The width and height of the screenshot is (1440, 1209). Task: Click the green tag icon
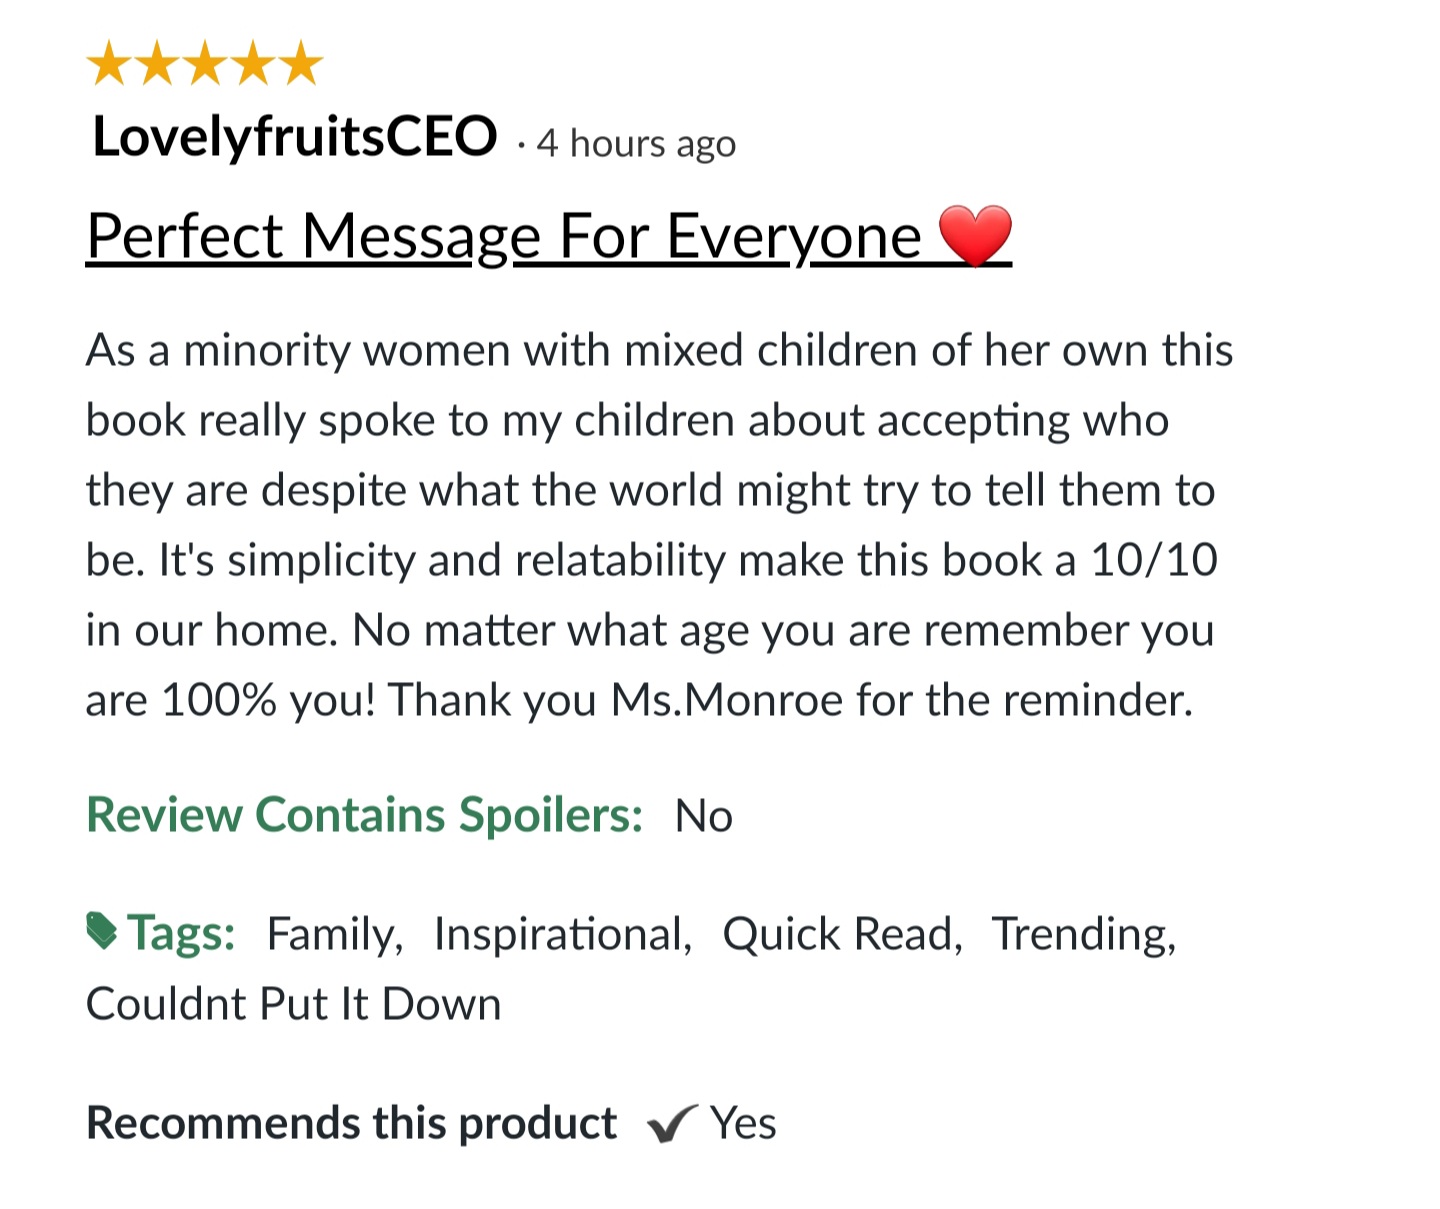102,931
